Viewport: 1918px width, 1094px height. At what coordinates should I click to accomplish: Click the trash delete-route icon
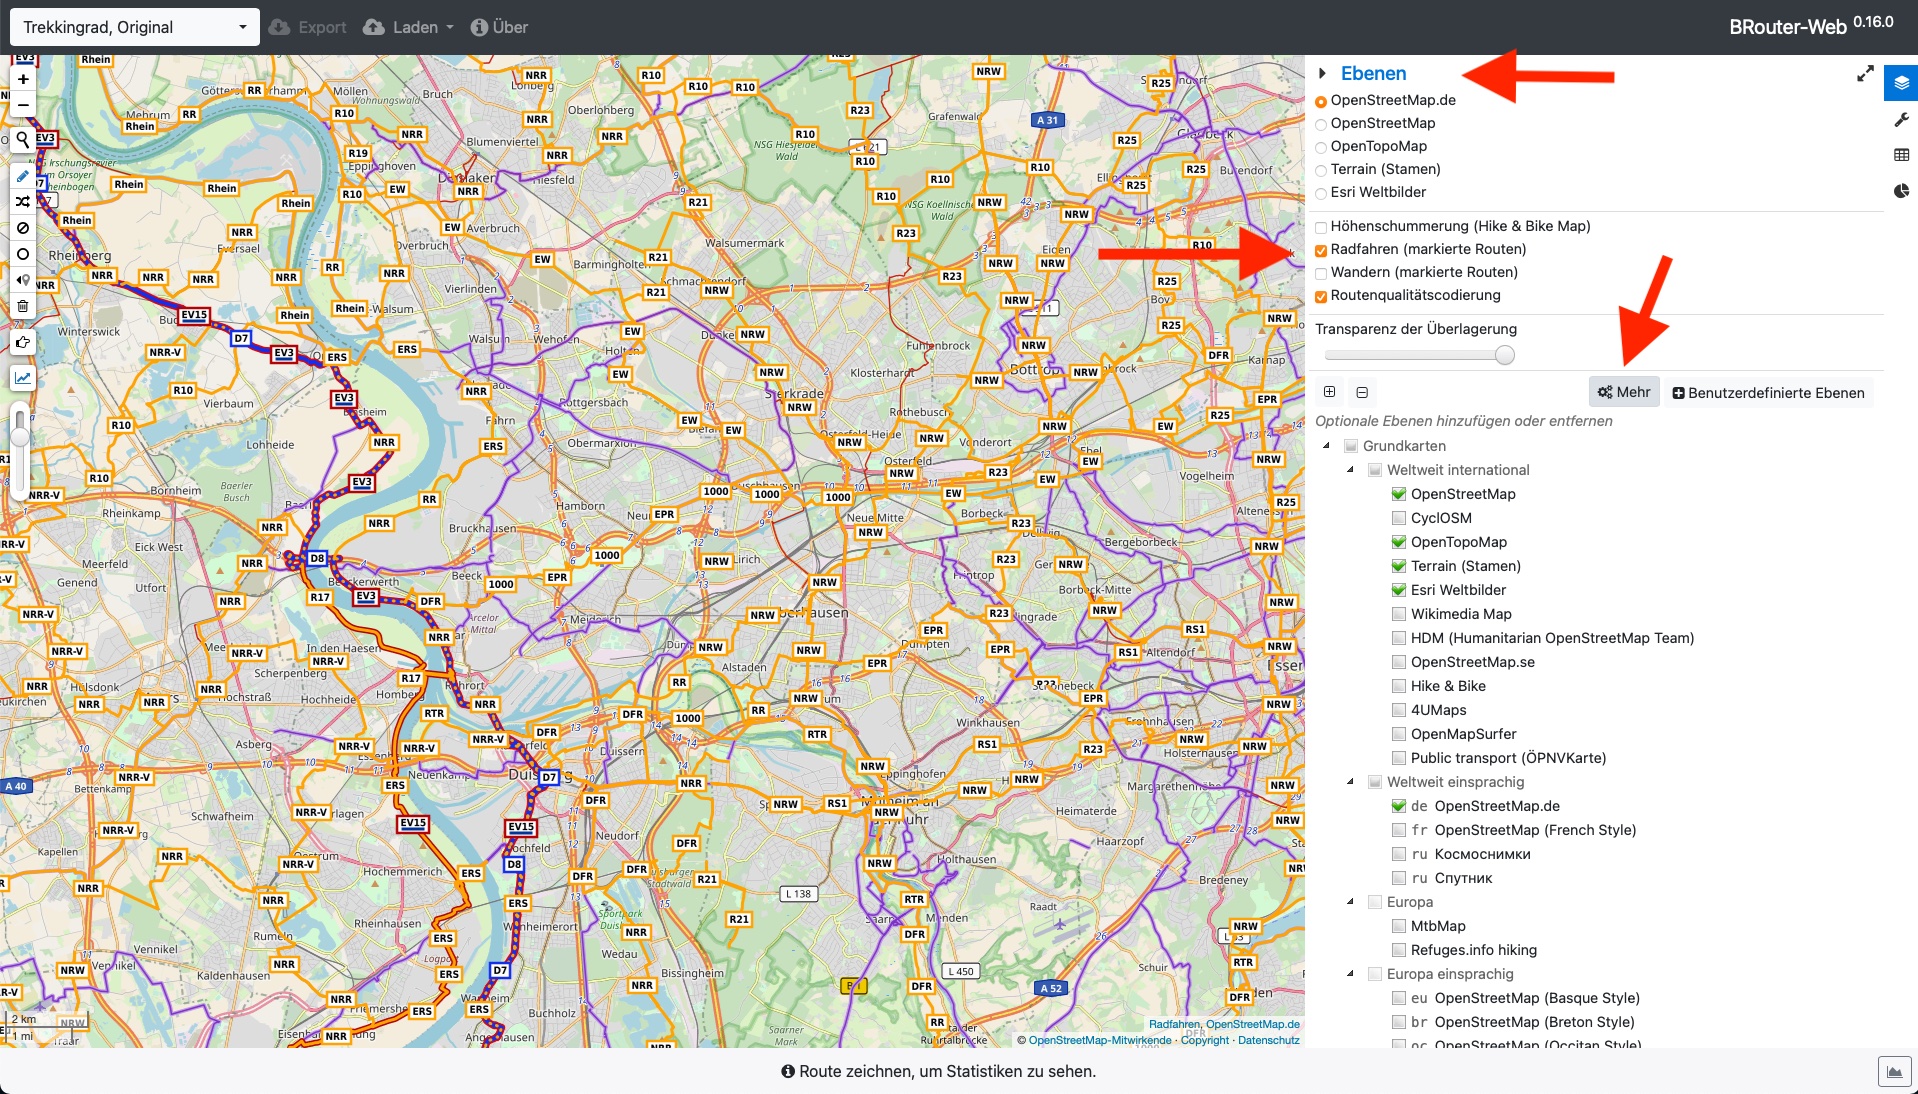click(x=23, y=306)
